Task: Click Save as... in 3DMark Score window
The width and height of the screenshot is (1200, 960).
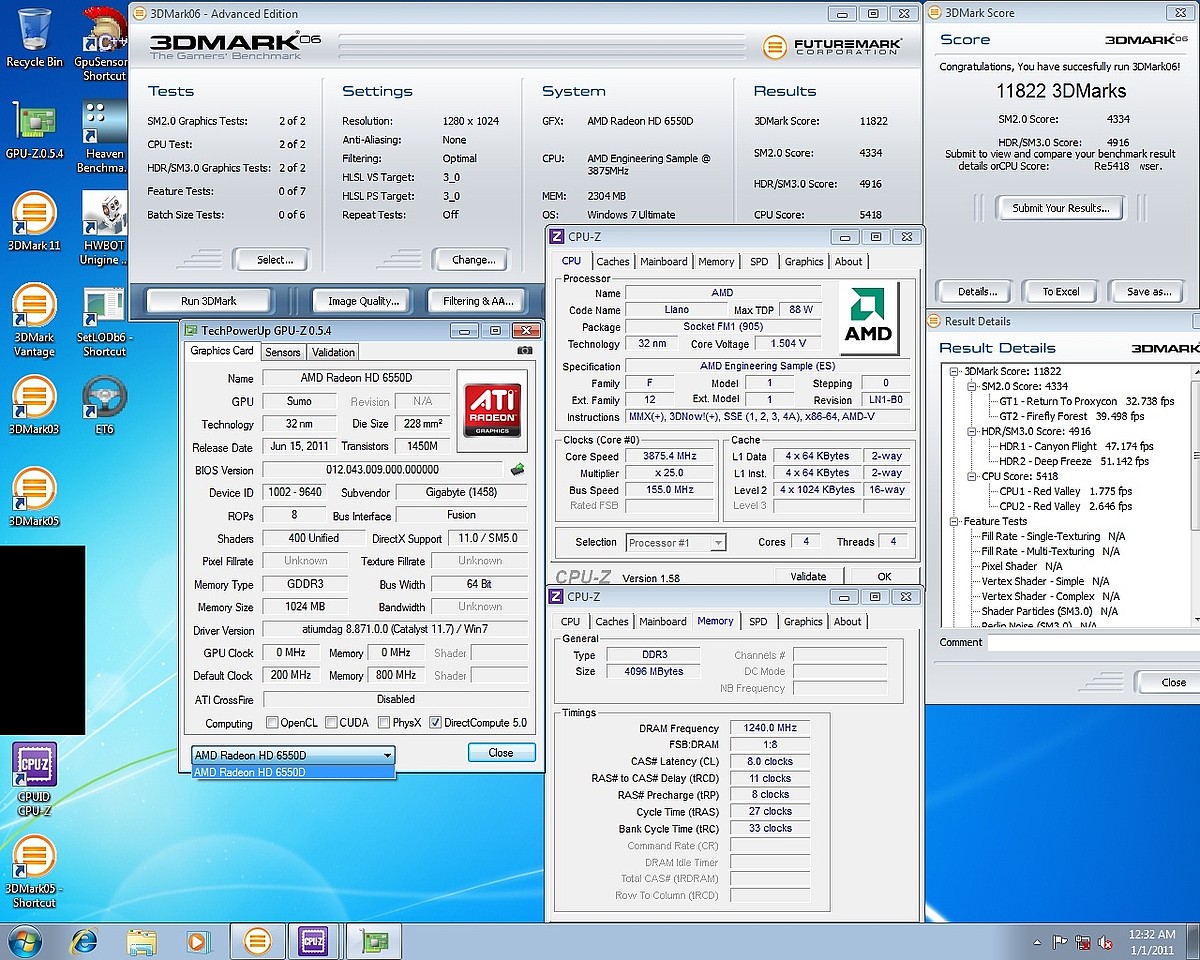Action: click(x=1149, y=292)
